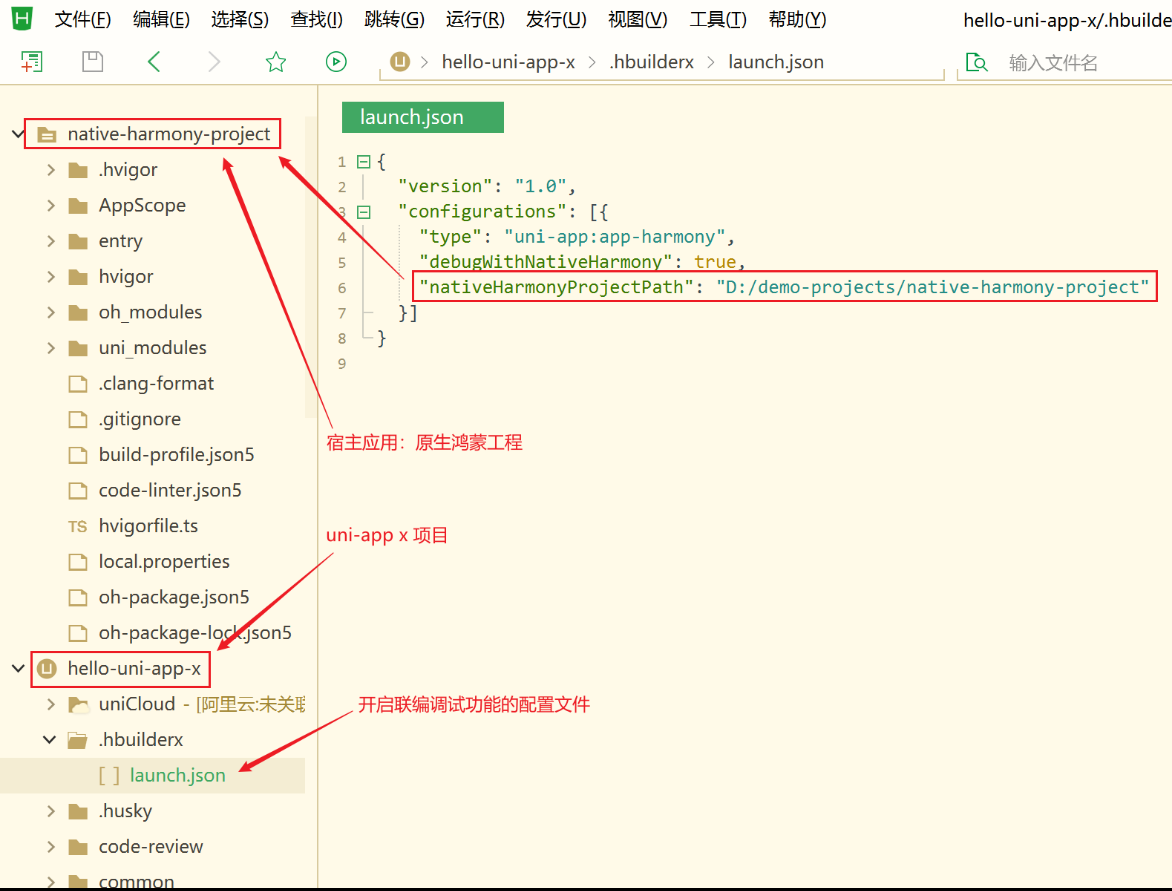The height and width of the screenshot is (891, 1172).
Task: Open the 帮助(Y) menu
Action: click(x=798, y=19)
